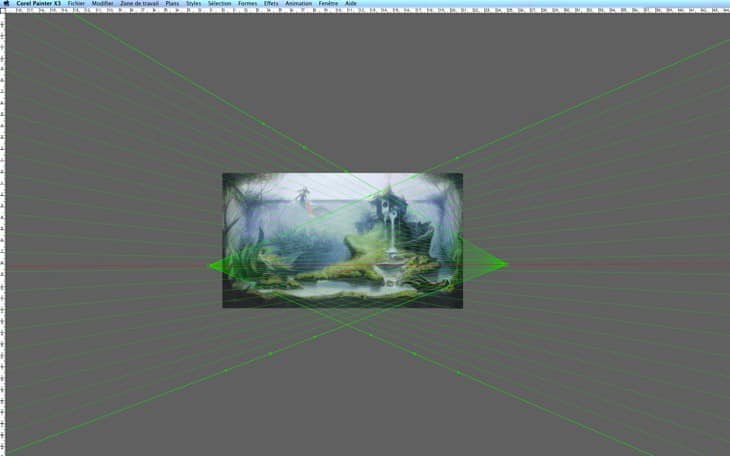Viewport: 730px width, 456px height.
Task: Open the Formes menu
Action: pyautogui.click(x=246, y=3)
